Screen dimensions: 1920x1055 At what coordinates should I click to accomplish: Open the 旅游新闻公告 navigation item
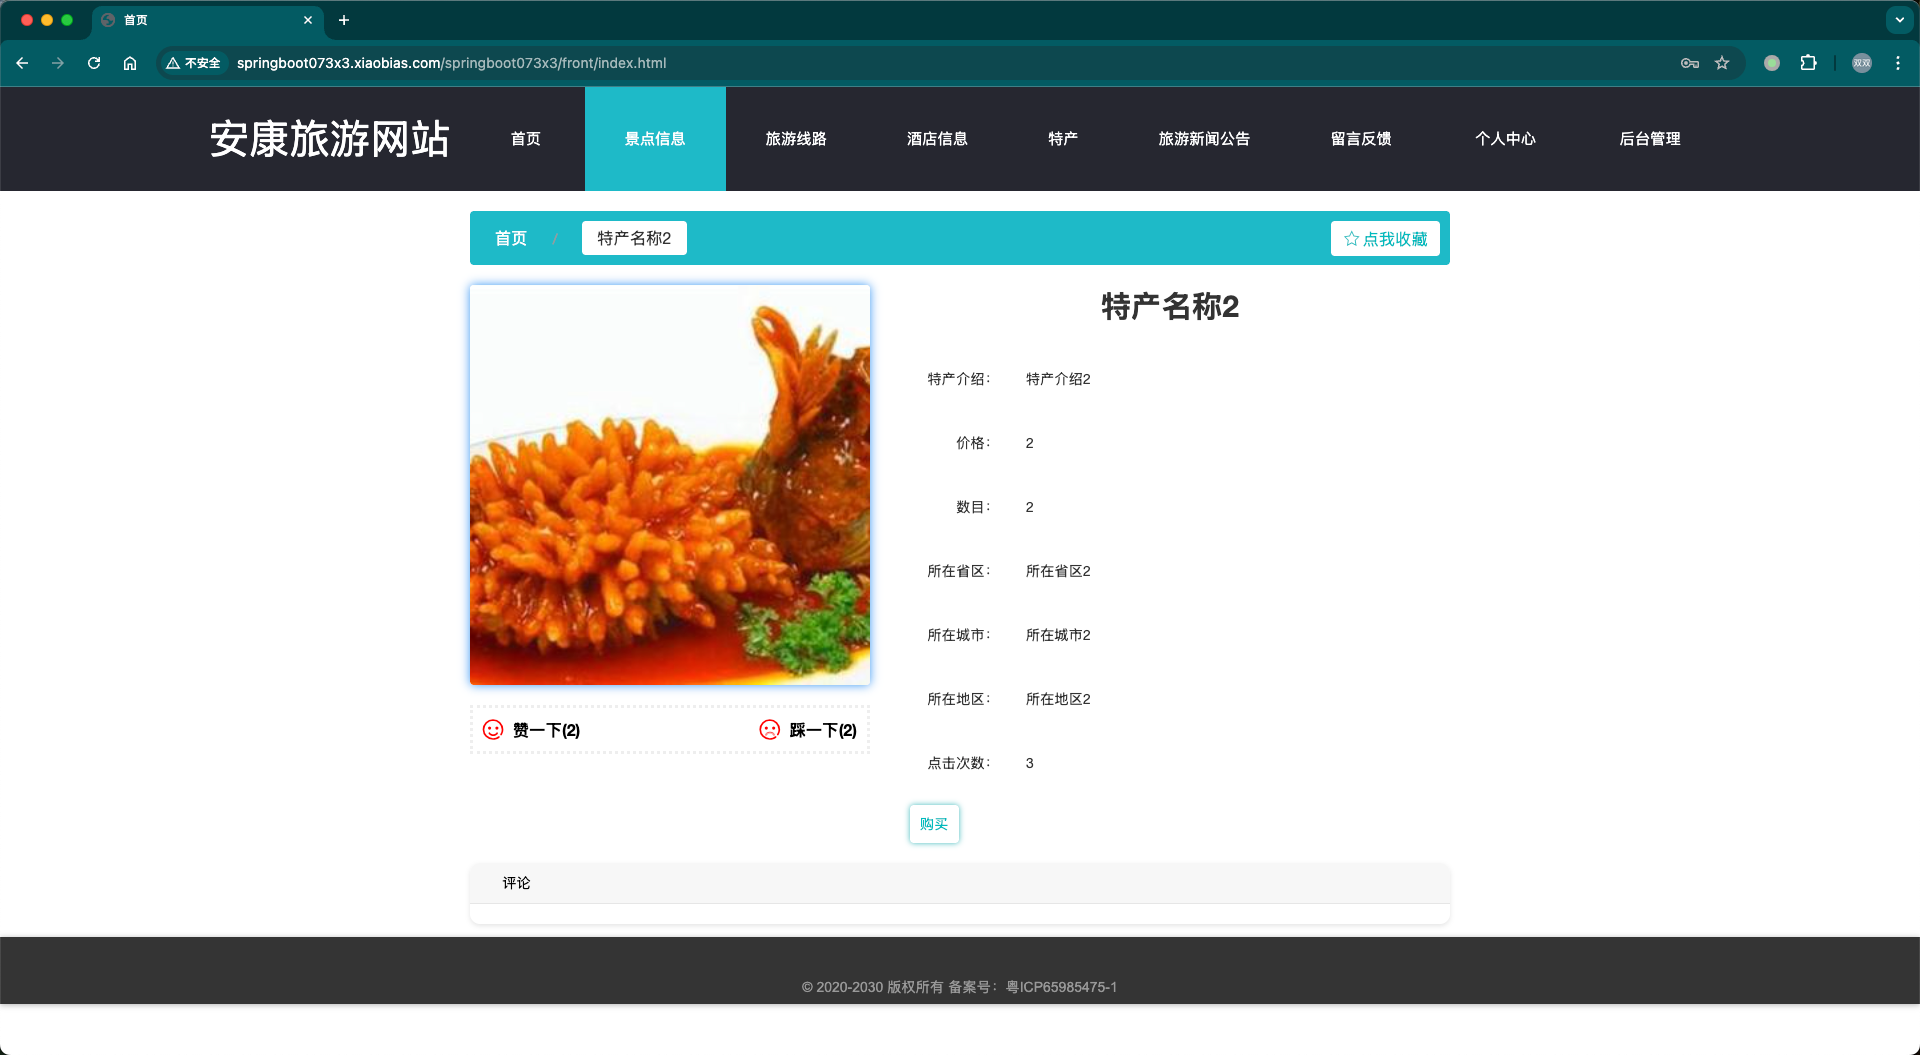1204,139
